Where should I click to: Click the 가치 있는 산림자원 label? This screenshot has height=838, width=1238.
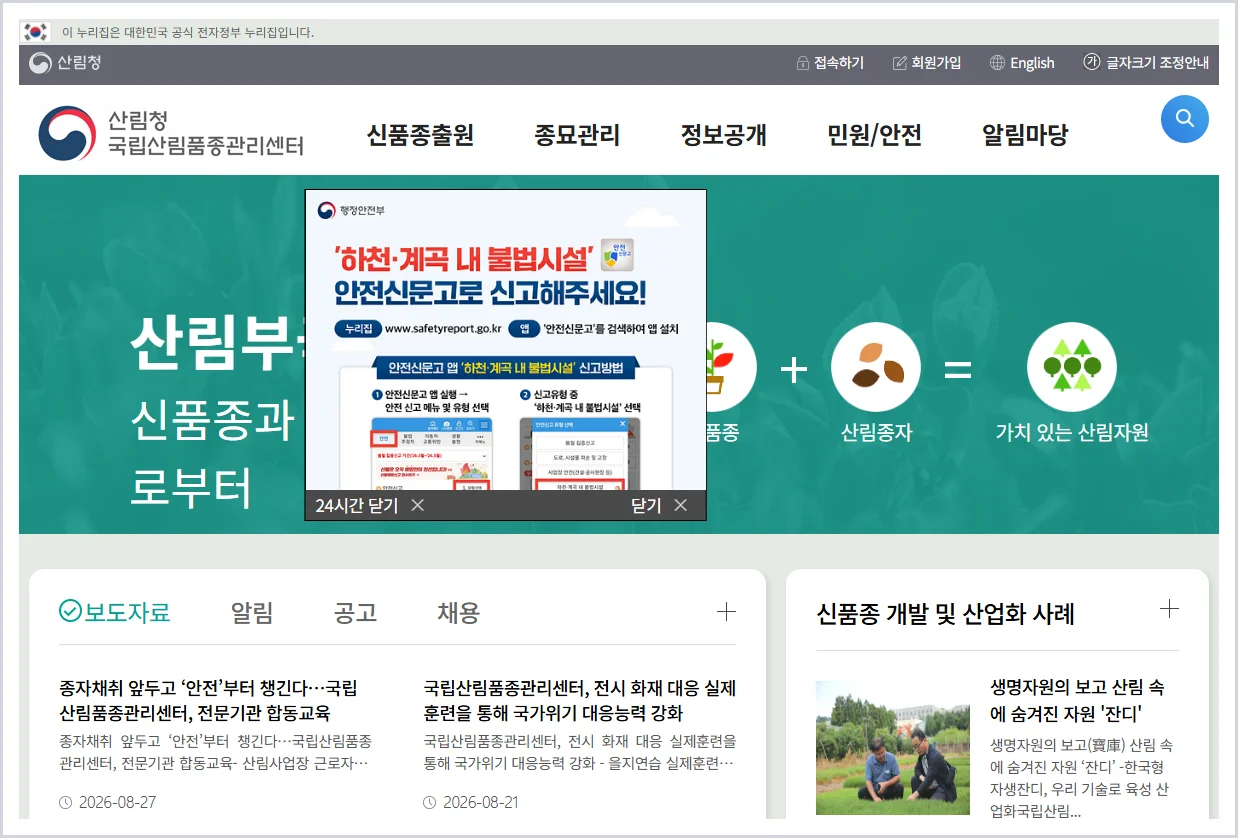point(1072,433)
